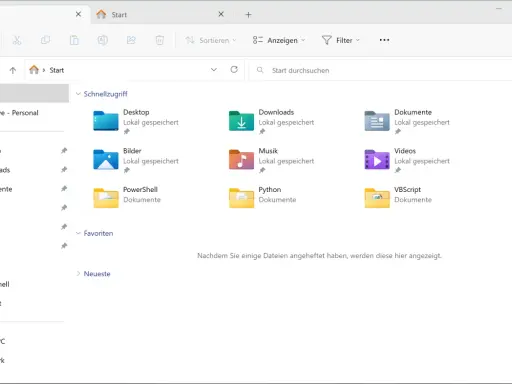512x384 pixels.
Task: Click the Paste clipboard icon
Action: tap(74, 40)
